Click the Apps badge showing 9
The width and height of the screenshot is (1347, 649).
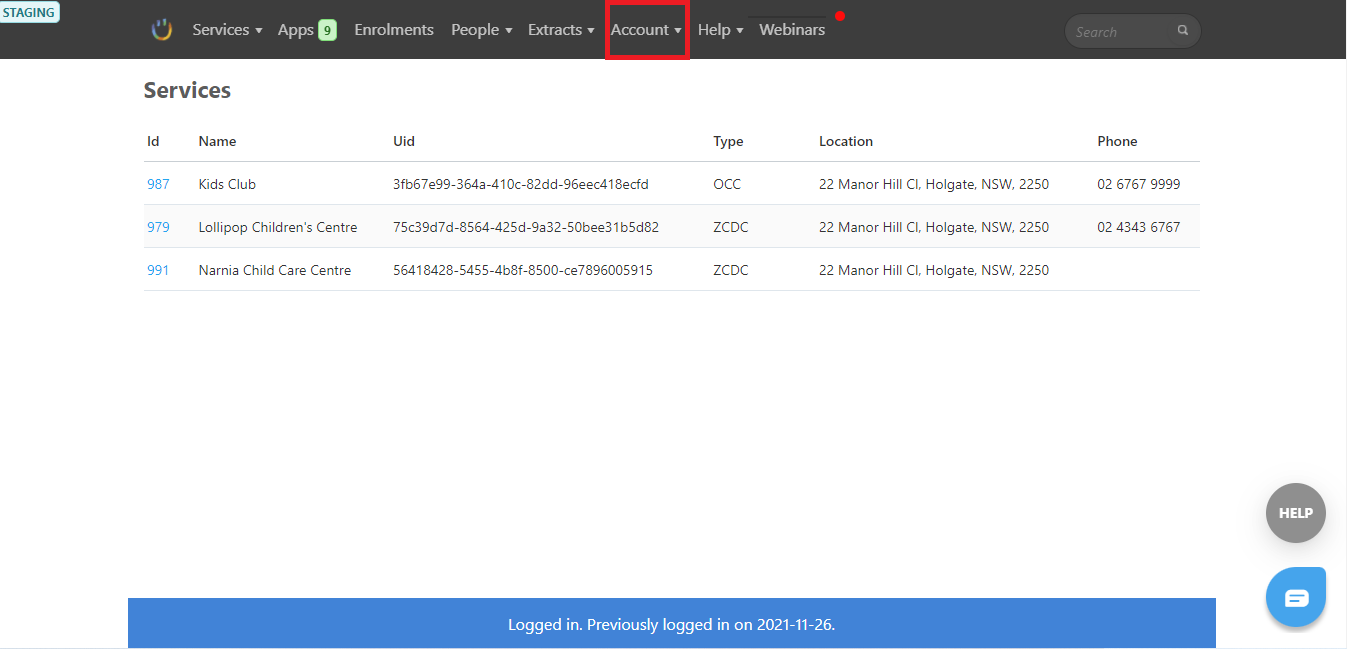point(327,30)
